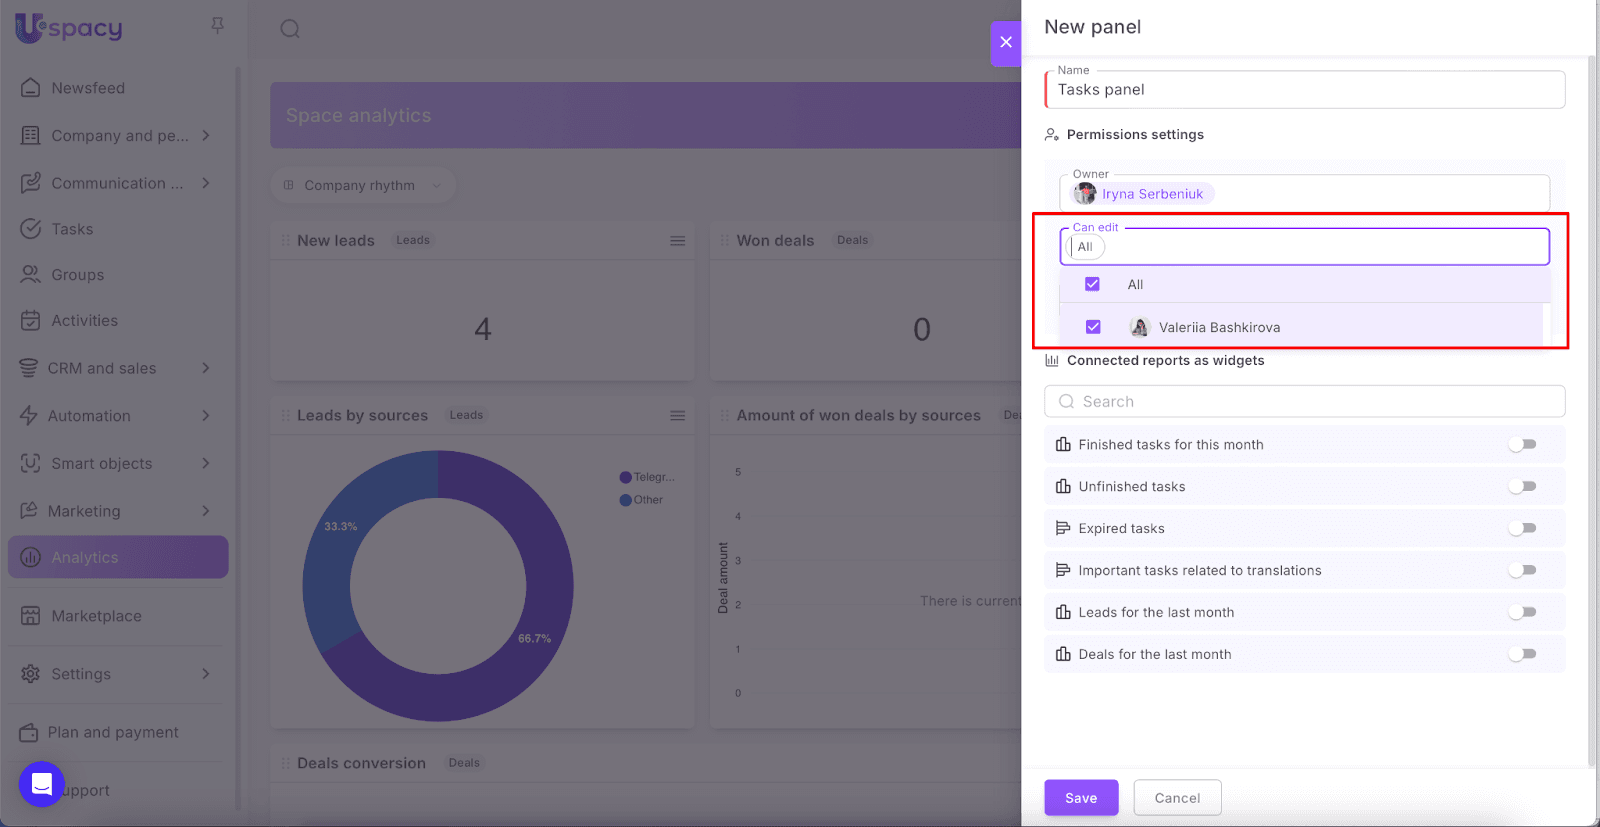Screen dimensions: 1600x827
Task: Turn on the Expired tasks widget toggle
Action: pos(1522,529)
